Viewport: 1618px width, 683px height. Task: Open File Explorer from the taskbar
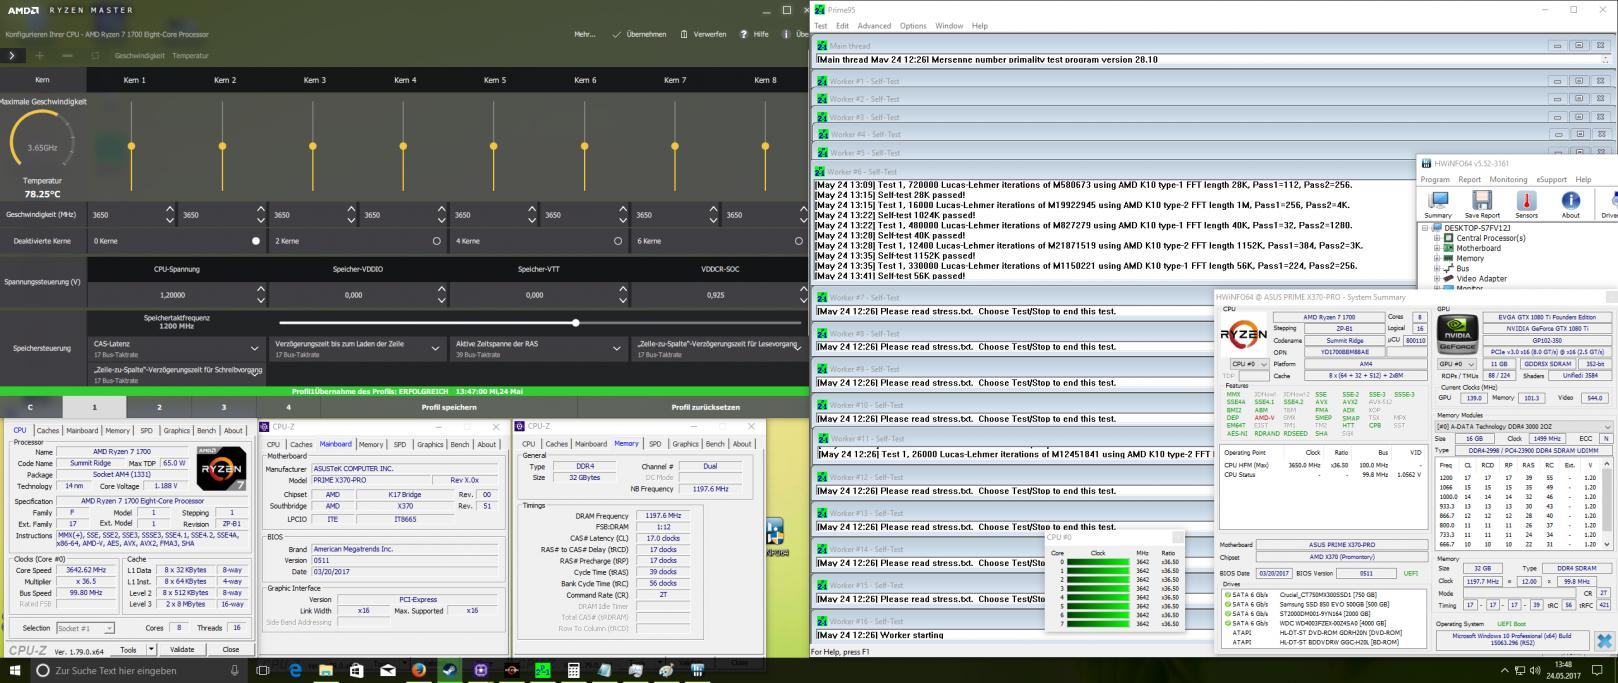click(326, 670)
